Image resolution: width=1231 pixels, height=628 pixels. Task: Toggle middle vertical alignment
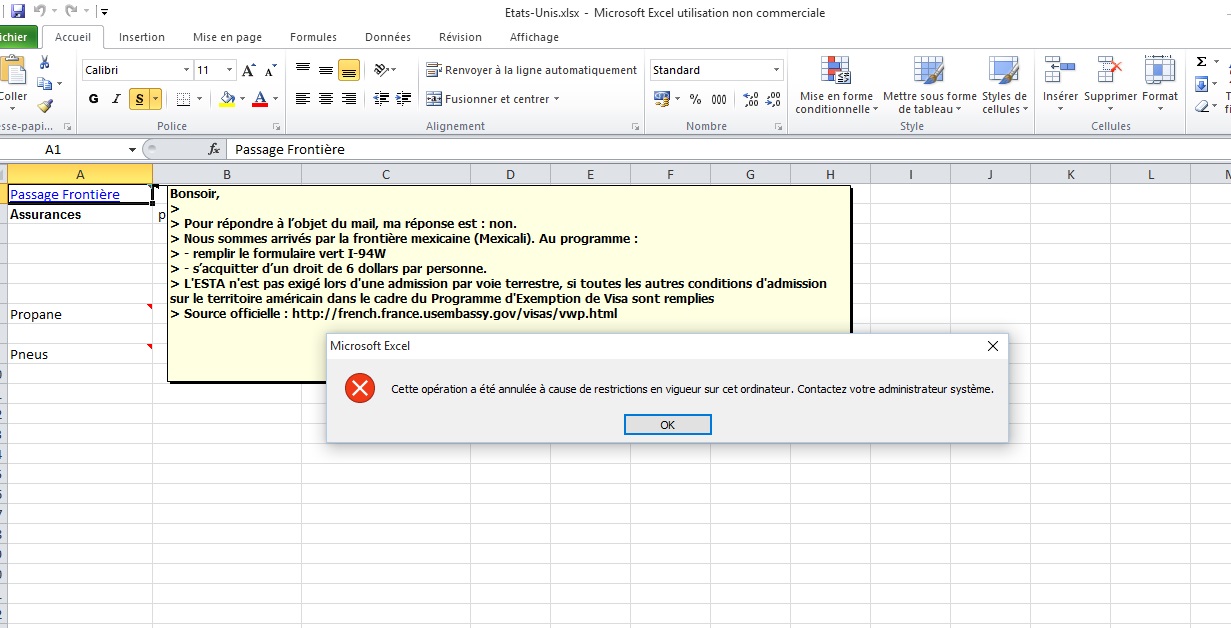coord(326,70)
